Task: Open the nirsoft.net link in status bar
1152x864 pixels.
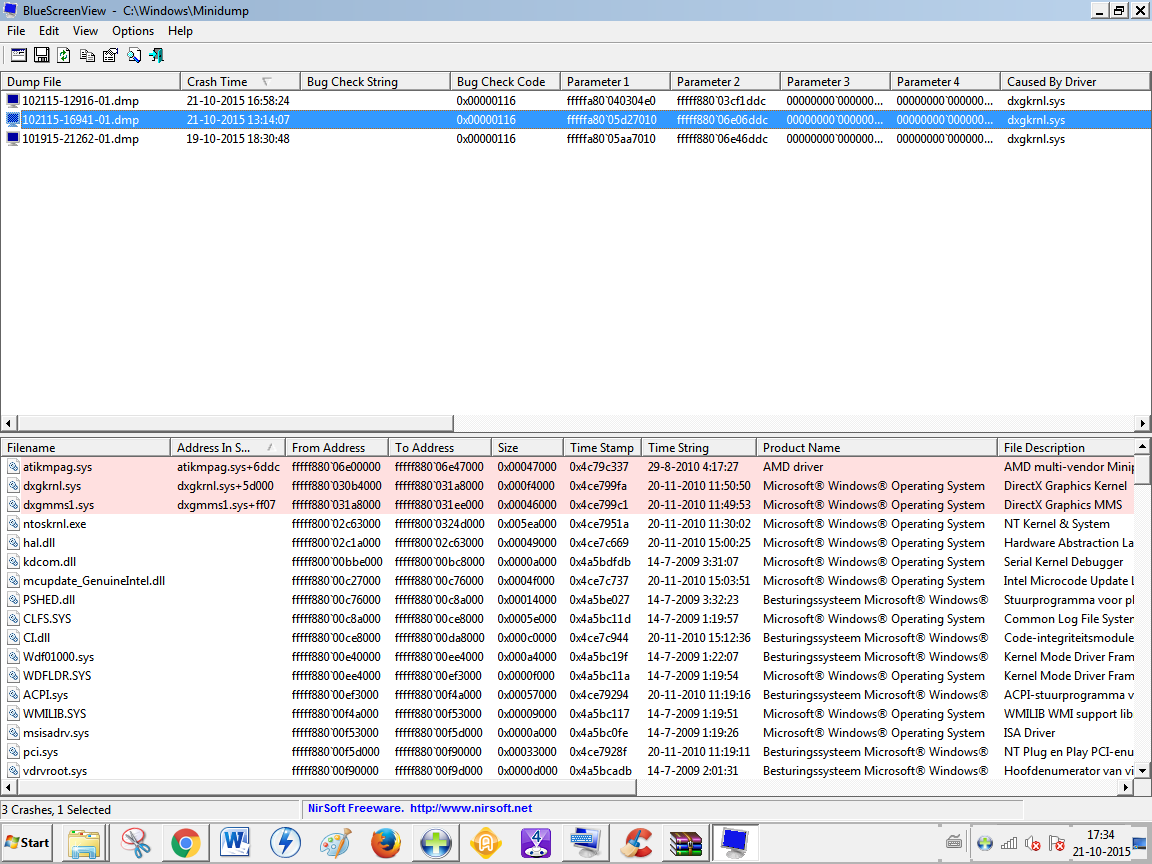Action: (471, 808)
